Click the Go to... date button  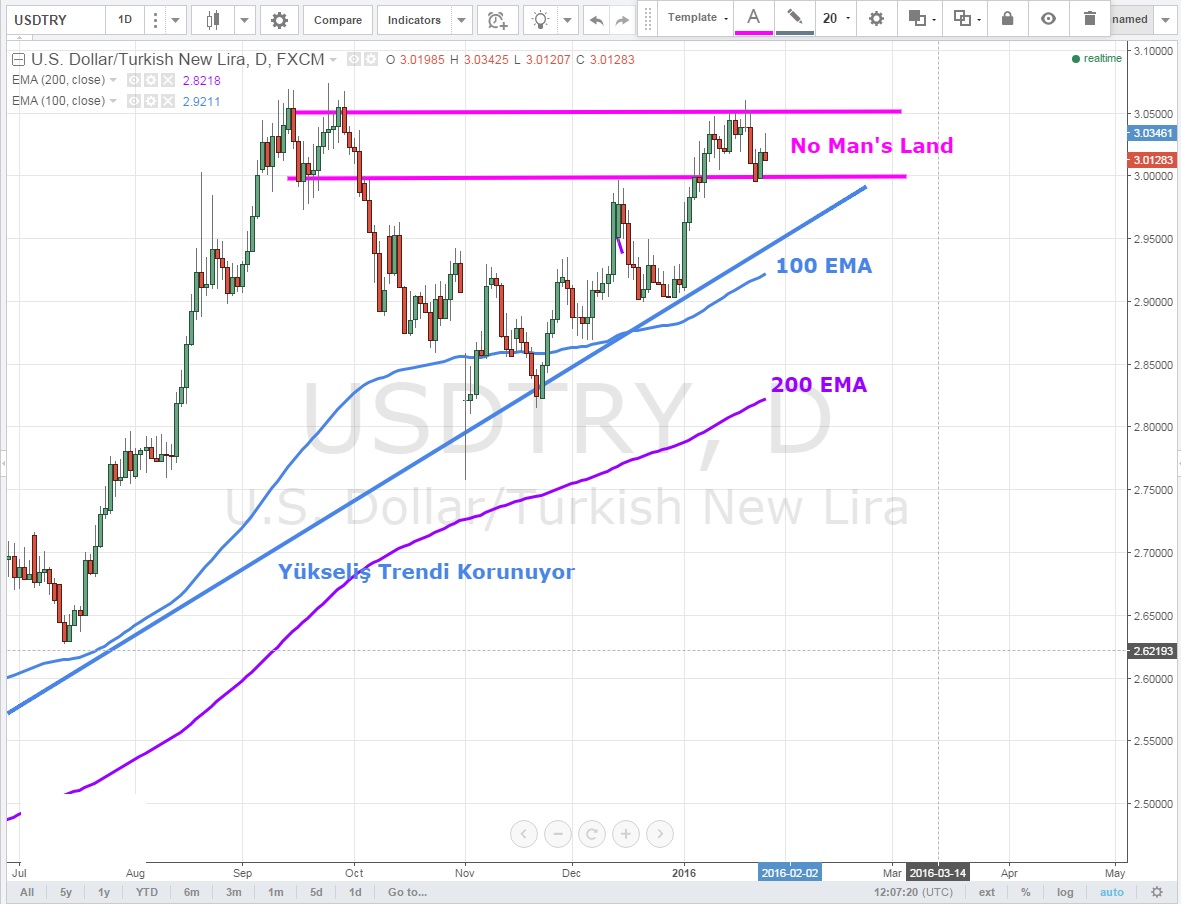click(407, 892)
